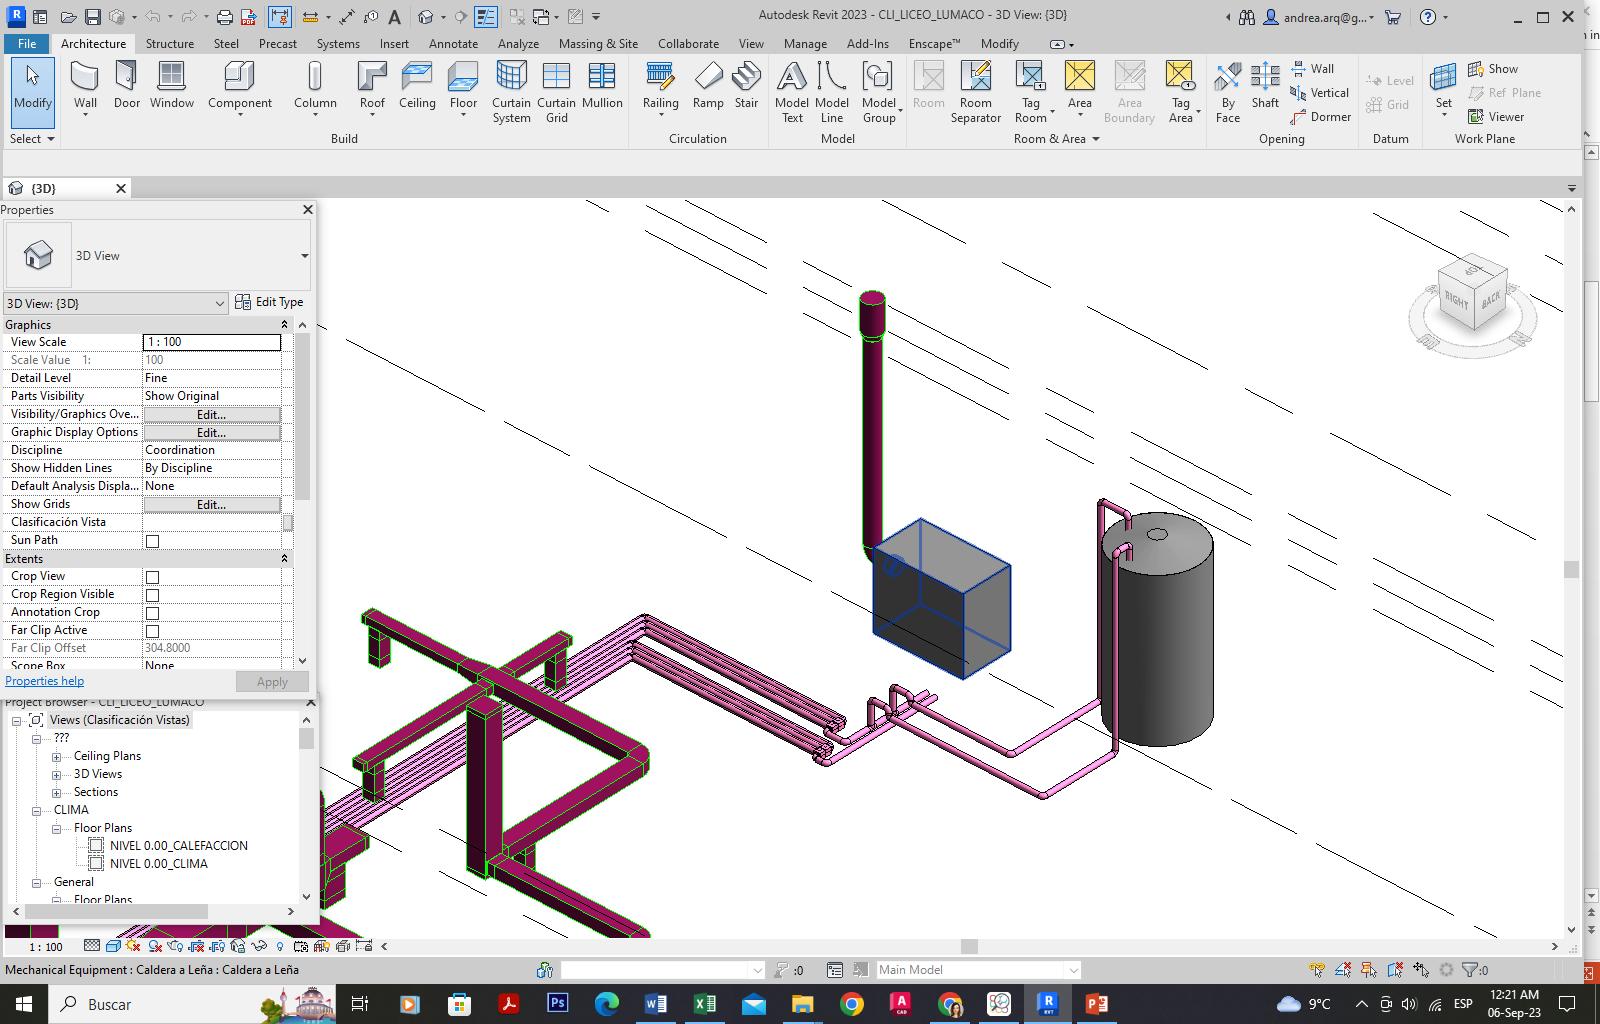Viewport: 1600px width, 1024px height.
Task: Click Edit for Visibility/Graphics Overrides
Action: [x=211, y=414]
